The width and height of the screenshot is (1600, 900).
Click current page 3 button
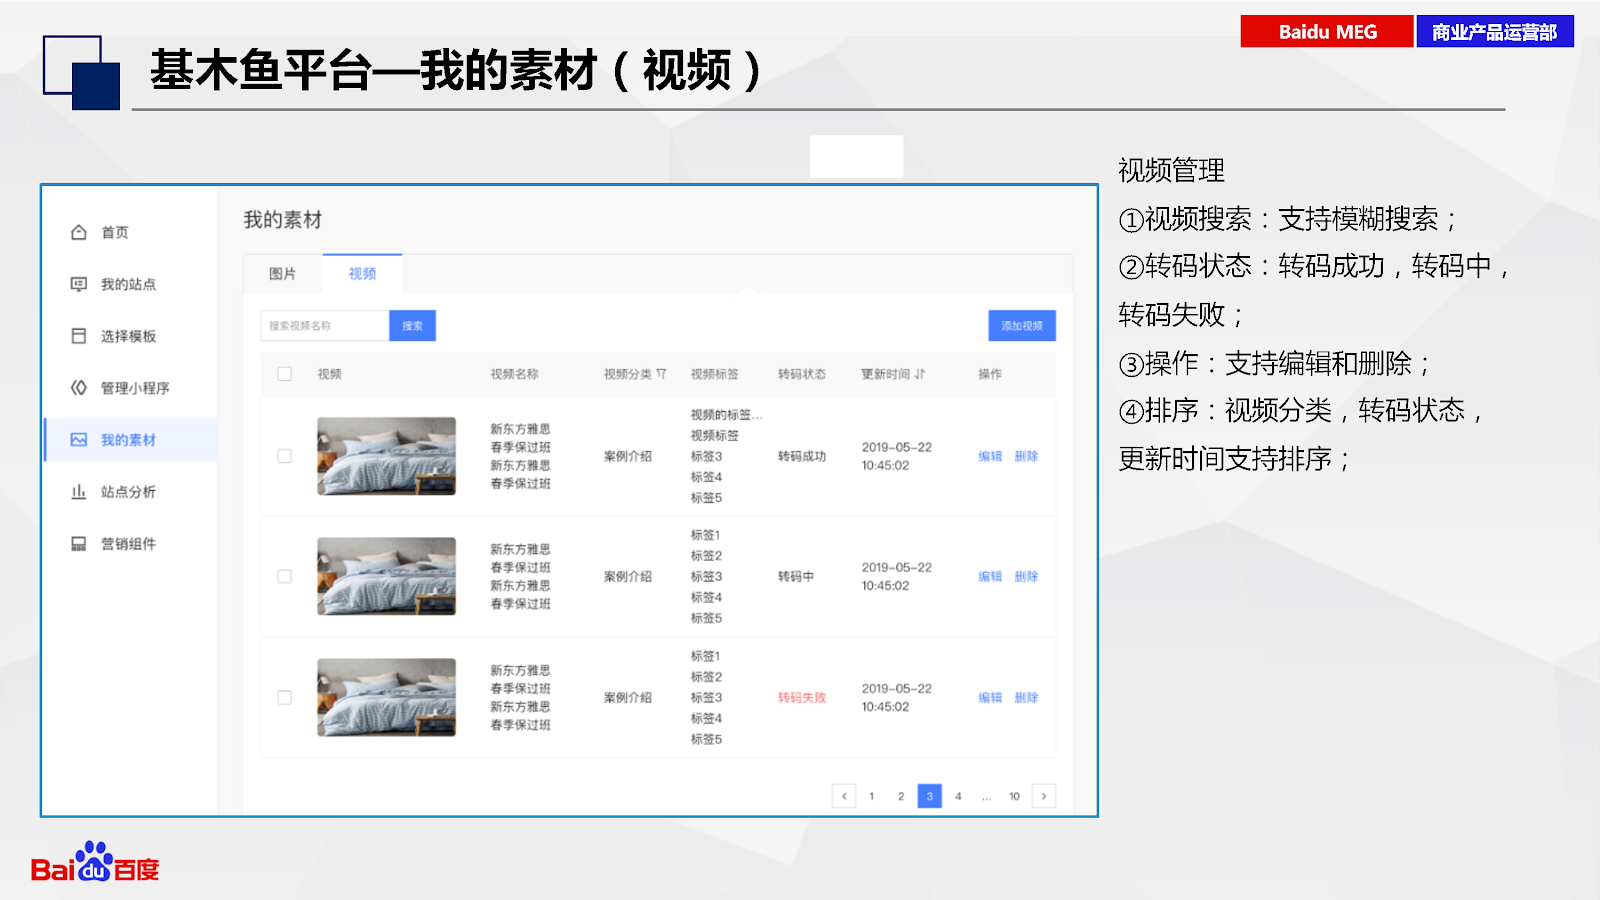click(x=930, y=796)
